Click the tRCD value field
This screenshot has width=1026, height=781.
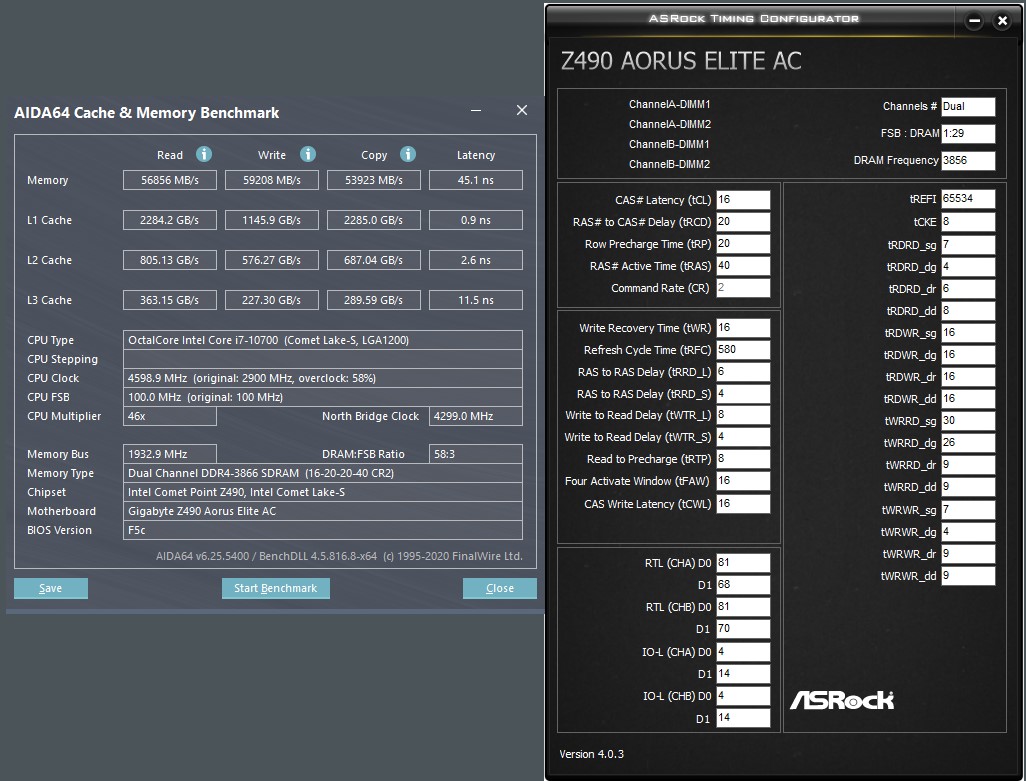click(x=743, y=222)
